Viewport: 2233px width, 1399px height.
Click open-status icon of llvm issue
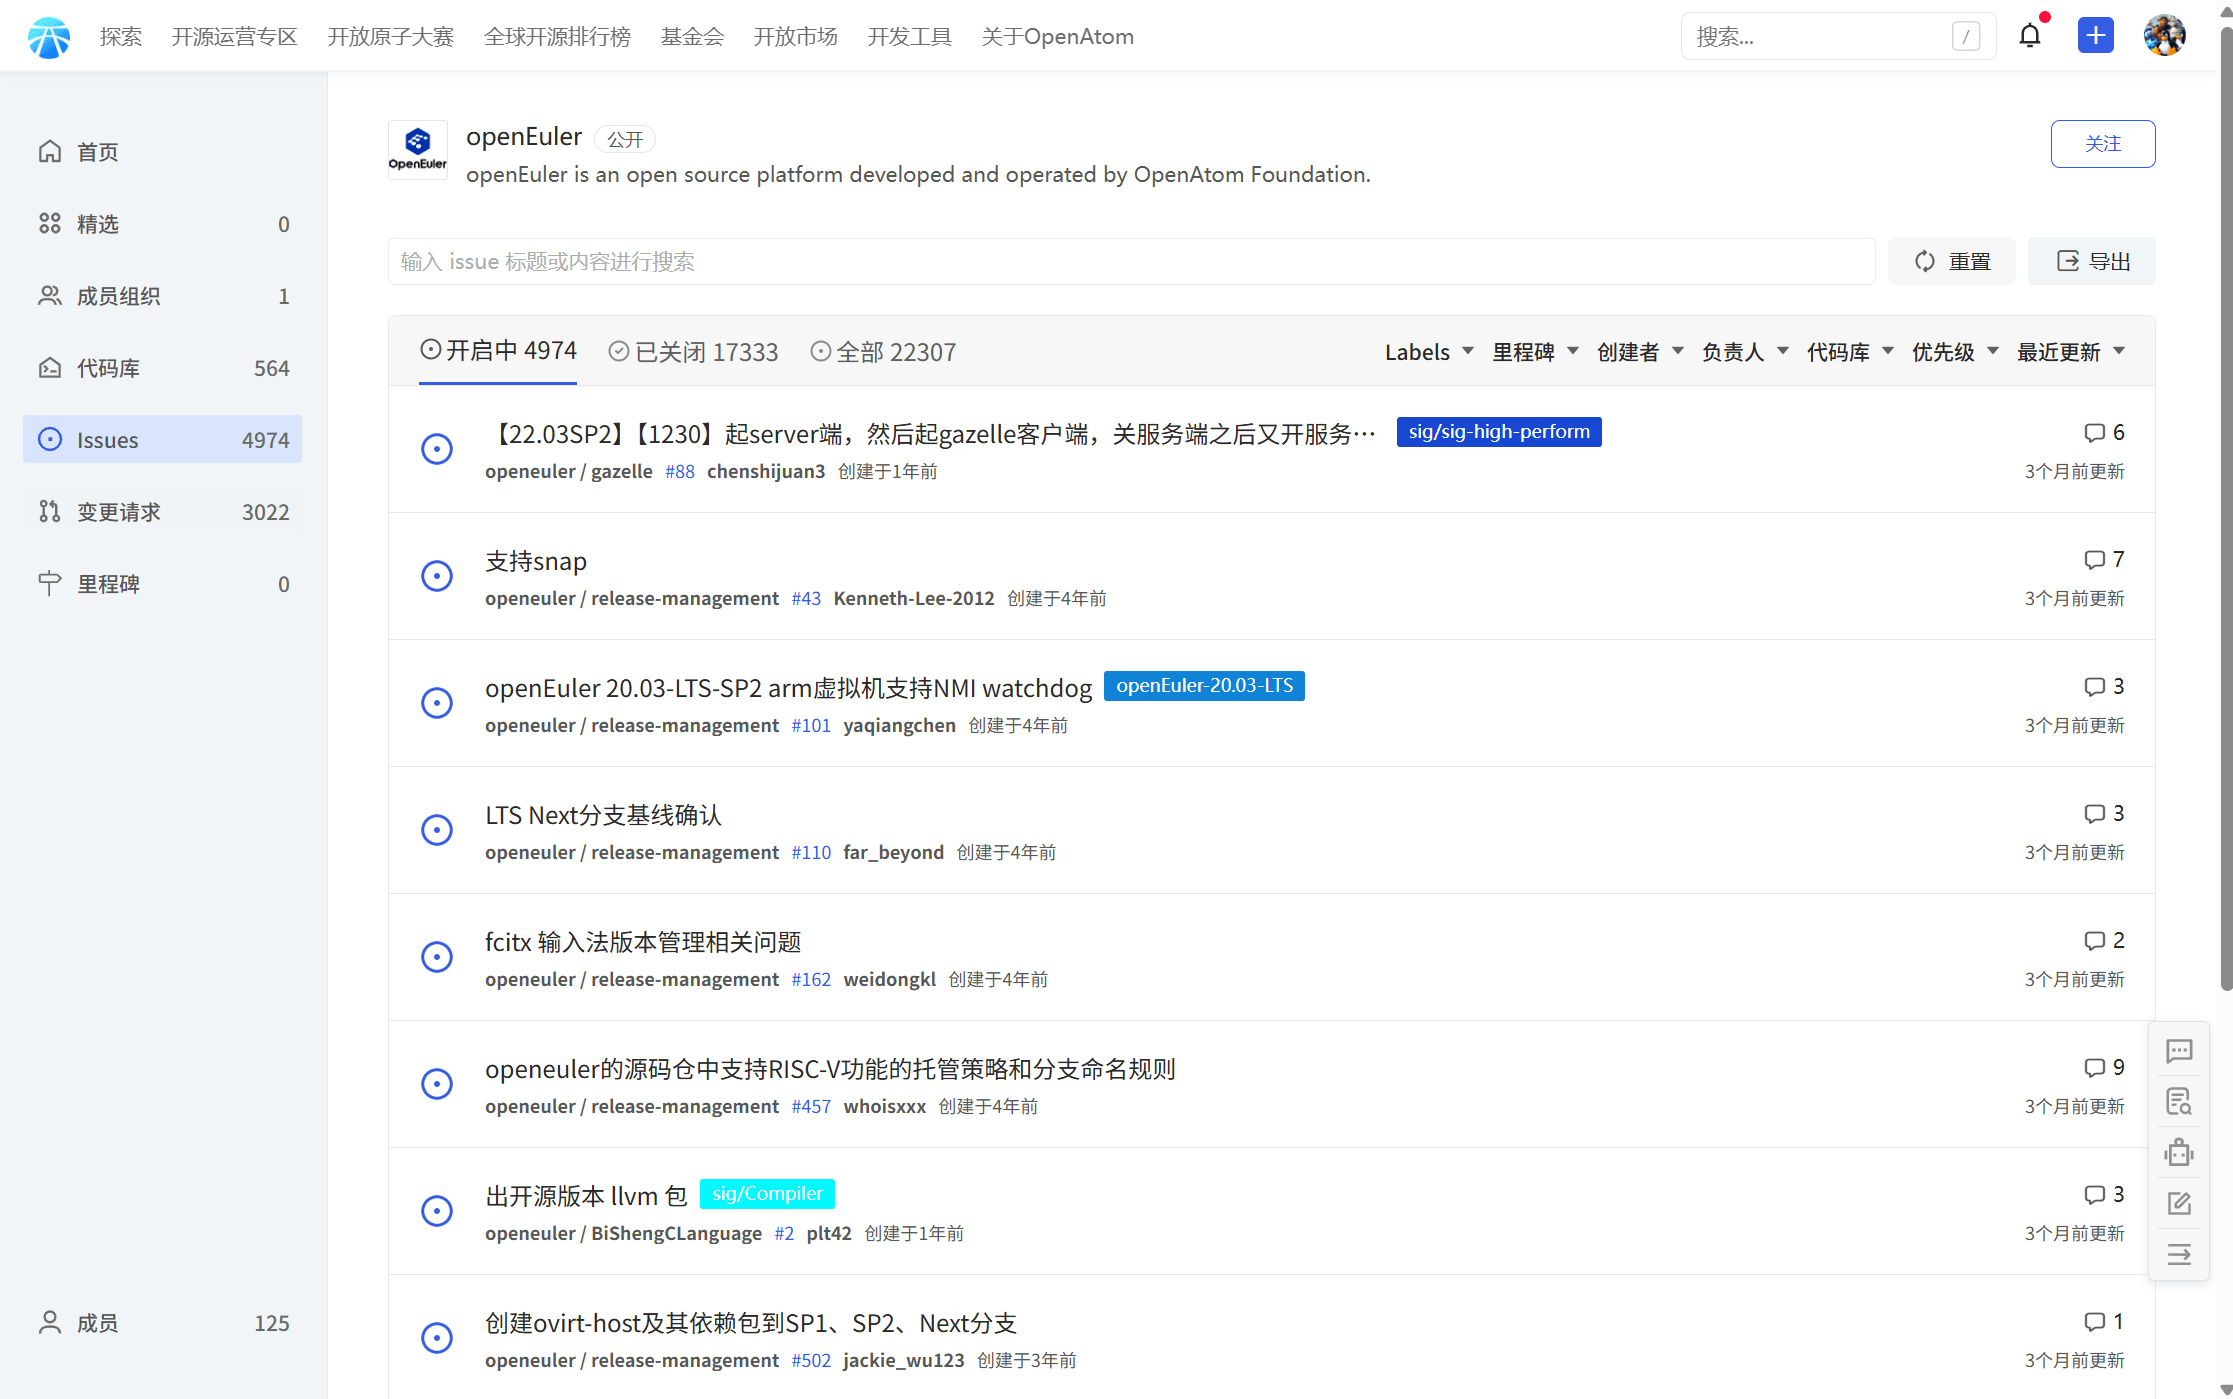tap(437, 1211)
